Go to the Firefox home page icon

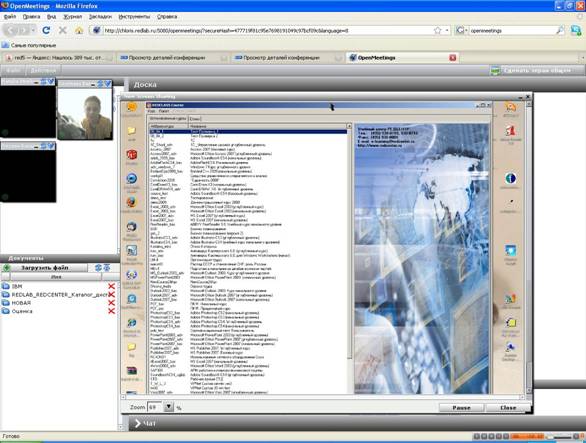pyautogui.click(x=79, y=31)
